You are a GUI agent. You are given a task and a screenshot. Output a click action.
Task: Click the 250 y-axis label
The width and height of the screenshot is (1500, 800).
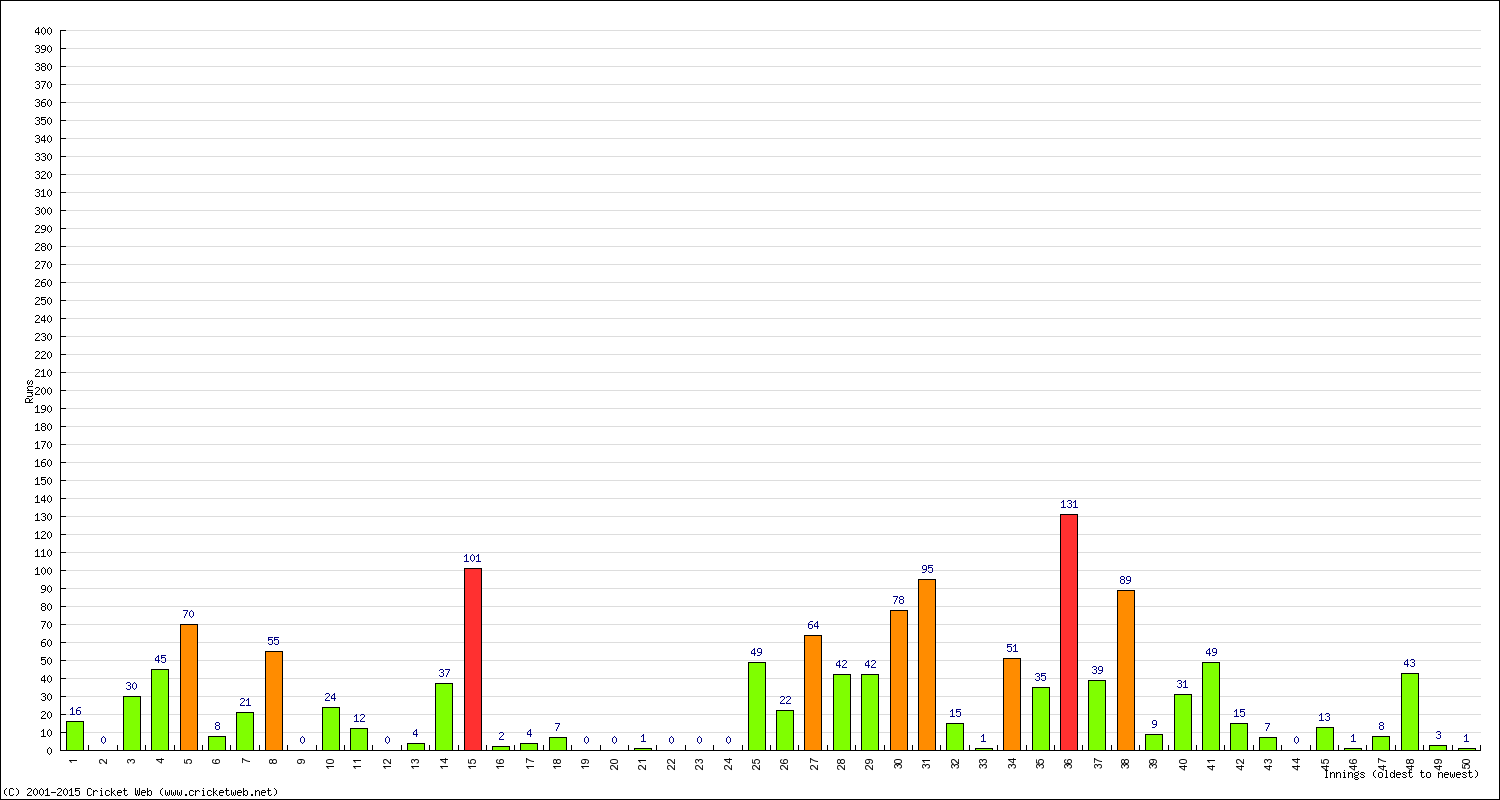(42, 300)
